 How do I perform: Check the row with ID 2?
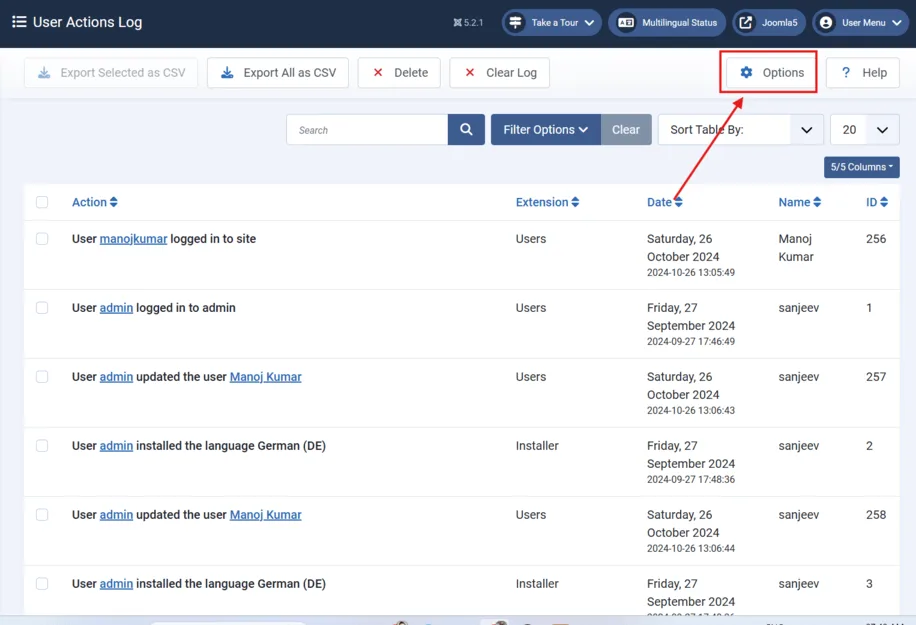click(x=42, y=446)
